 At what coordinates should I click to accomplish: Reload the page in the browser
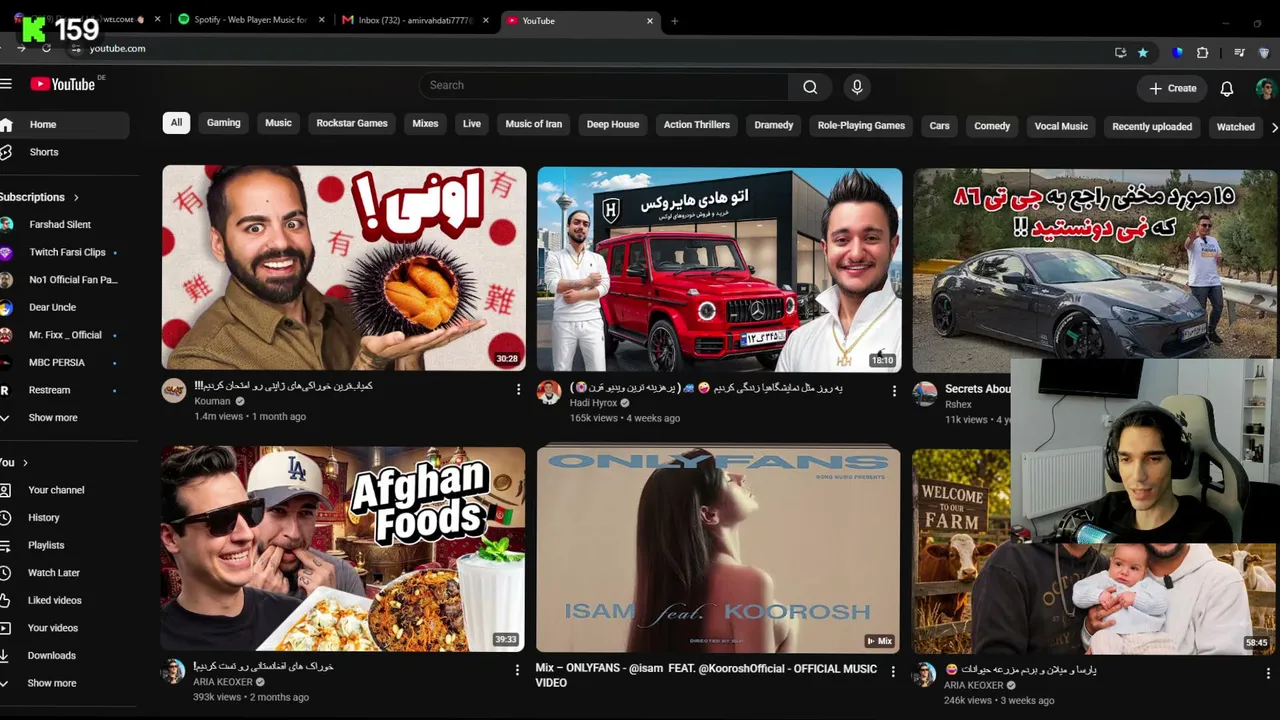pos(46,48)
